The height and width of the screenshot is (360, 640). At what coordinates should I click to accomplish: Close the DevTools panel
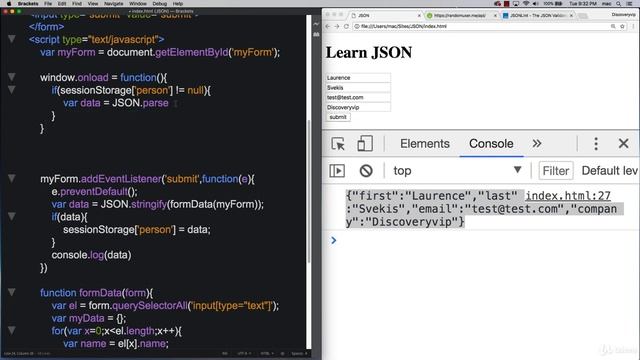(x=623, y=144)
